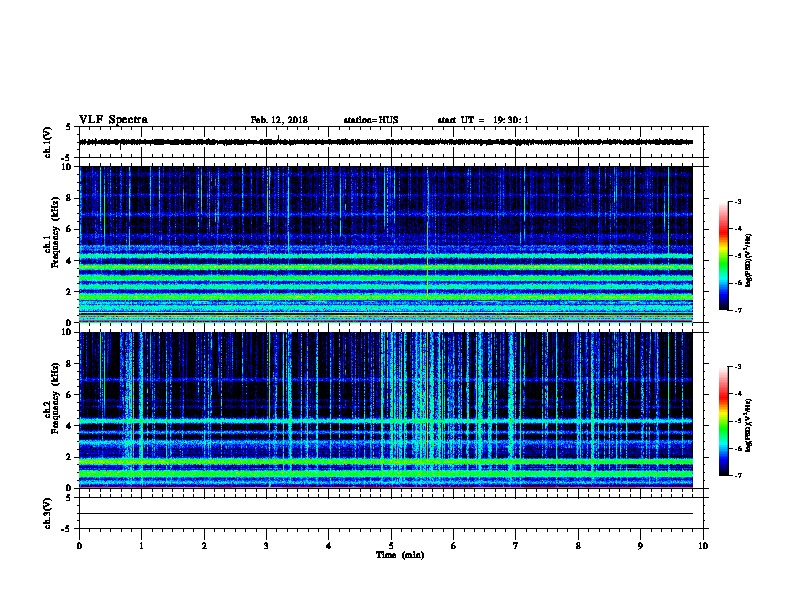Click the '-3' label on ch.2 color bar

pos(737,367)
